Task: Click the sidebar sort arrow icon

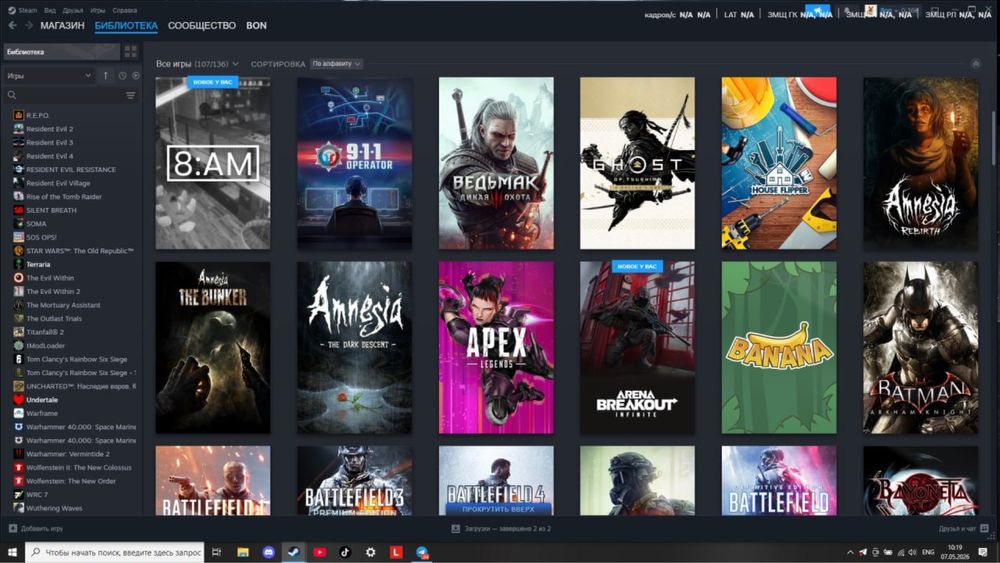Action: (x=106, y=75)
